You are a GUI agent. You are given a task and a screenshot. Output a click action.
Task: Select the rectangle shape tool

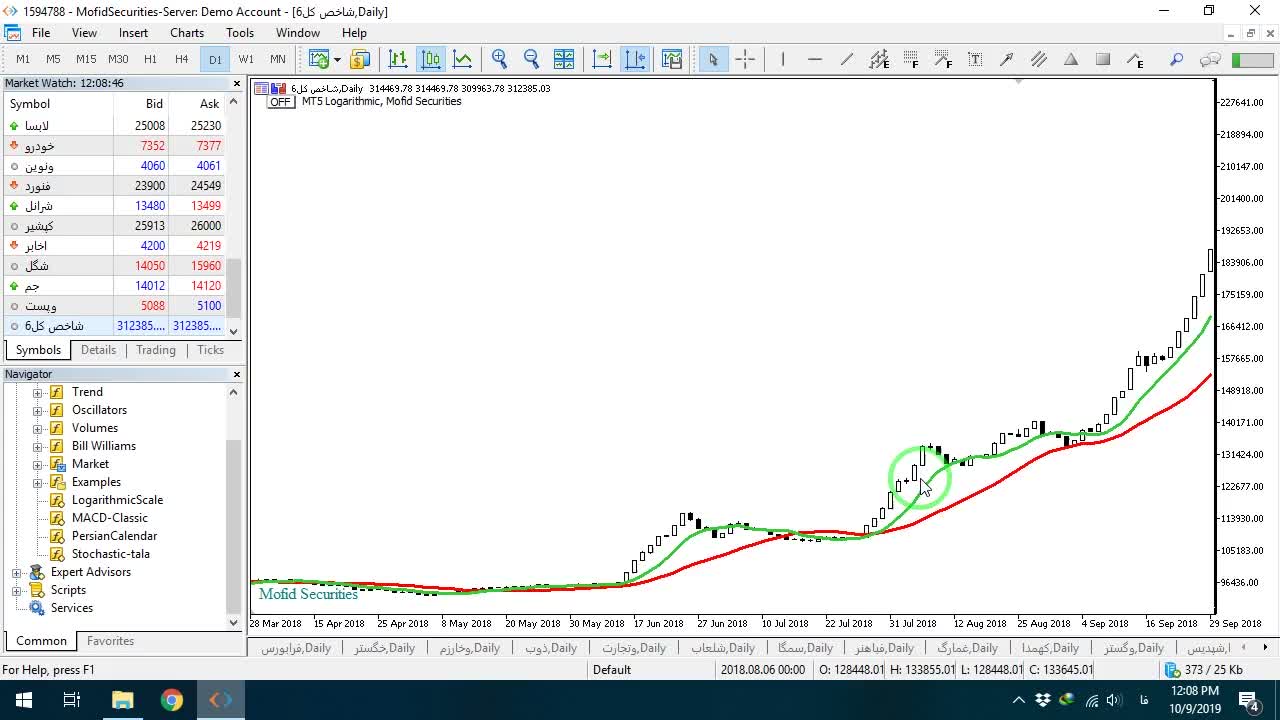tap(1103, 59)
